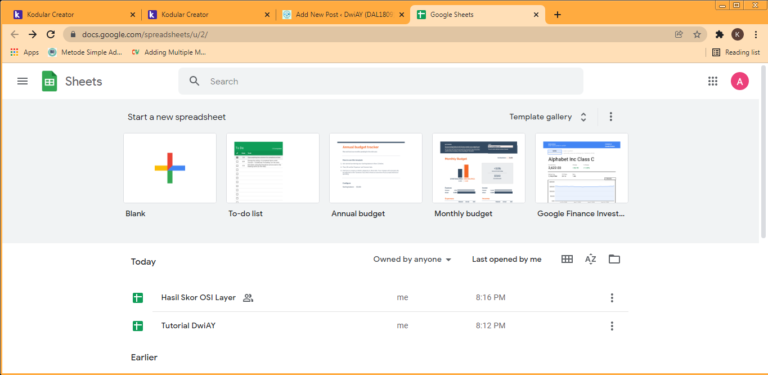Choose the Google Finance Invest... template

(x=581, y=168)
